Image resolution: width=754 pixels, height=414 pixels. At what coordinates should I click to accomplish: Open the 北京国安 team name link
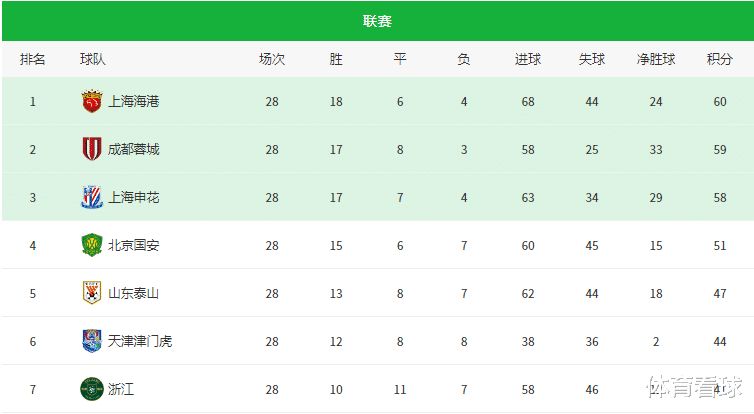(x=133, y=245)
